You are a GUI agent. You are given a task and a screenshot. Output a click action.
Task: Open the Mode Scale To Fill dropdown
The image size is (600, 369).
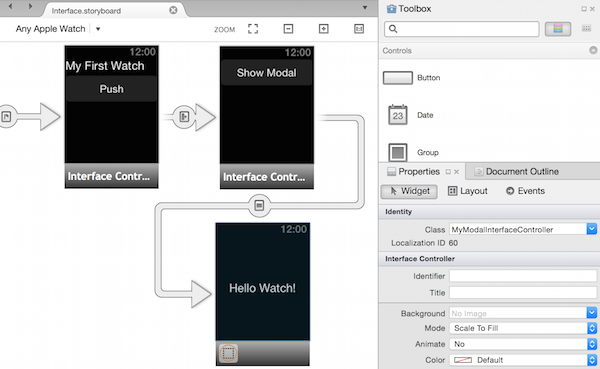point(523,328)
